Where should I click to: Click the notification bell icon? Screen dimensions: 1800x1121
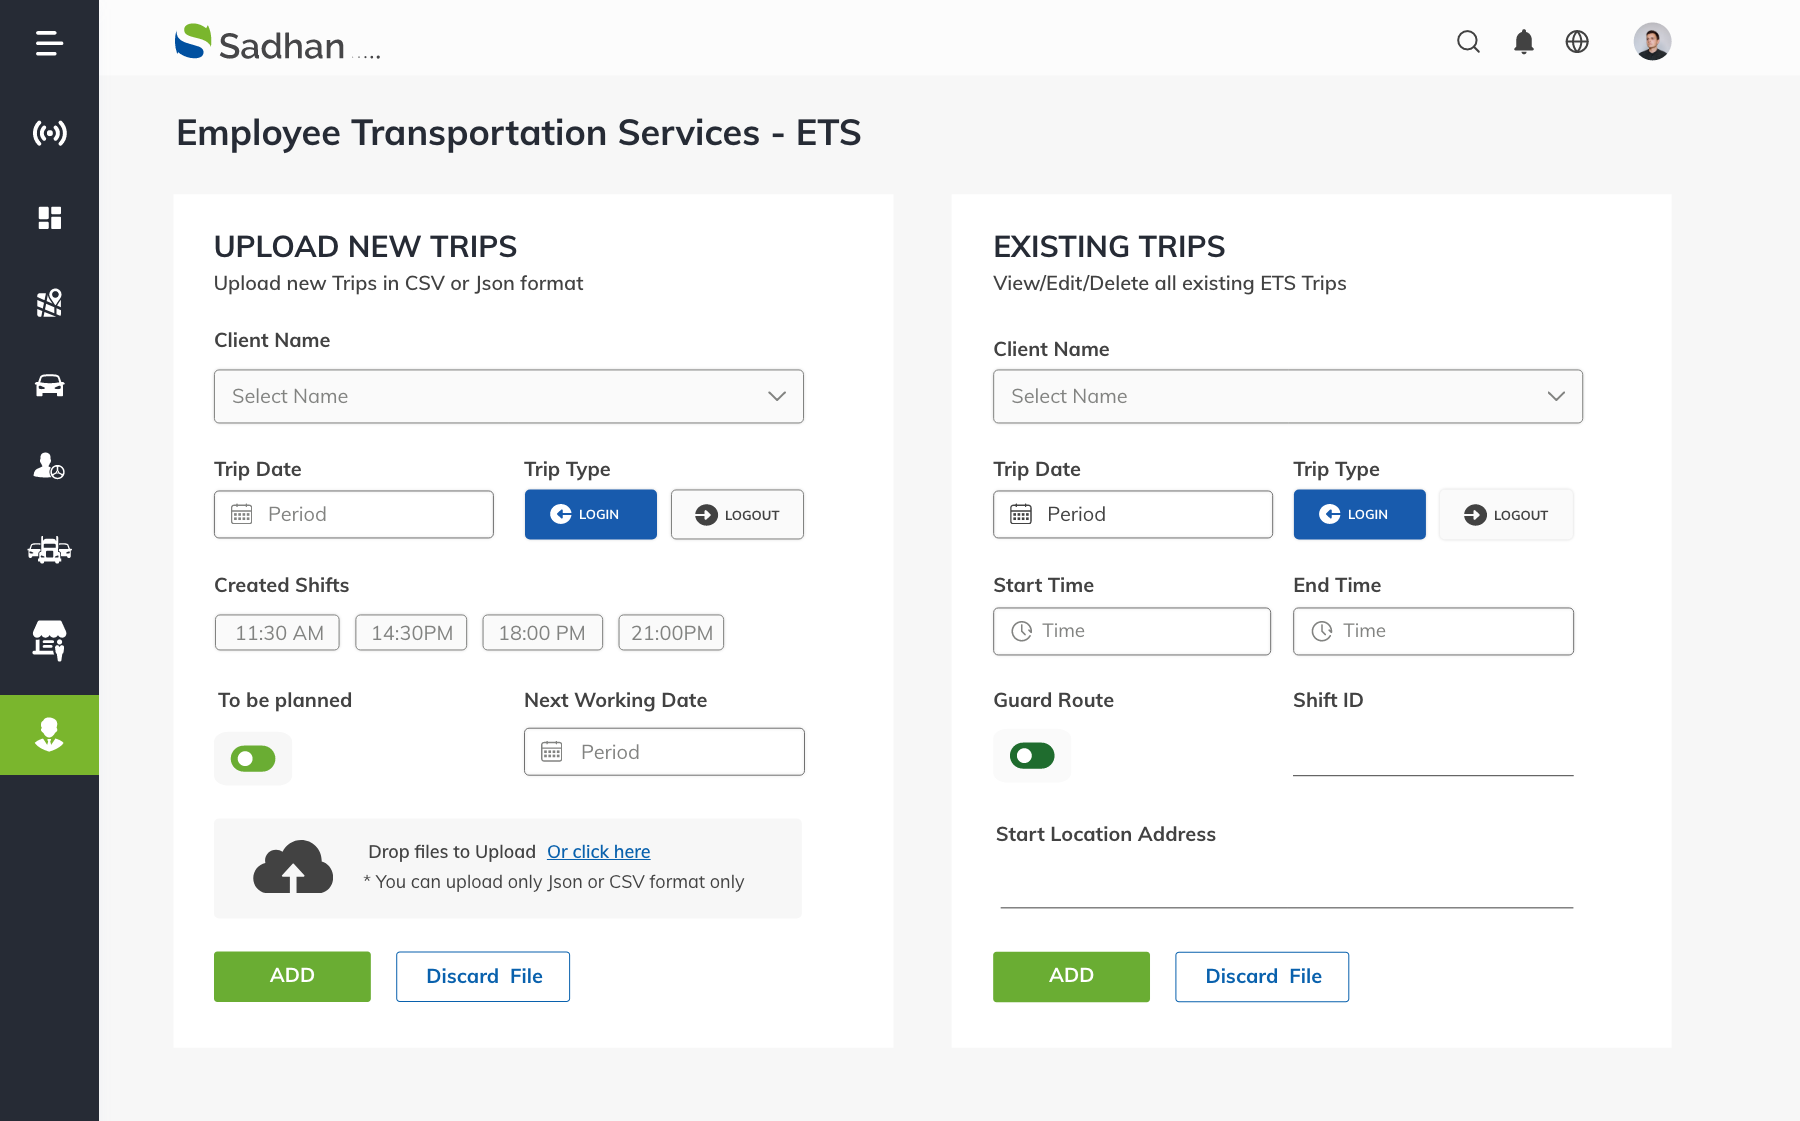1523,42
